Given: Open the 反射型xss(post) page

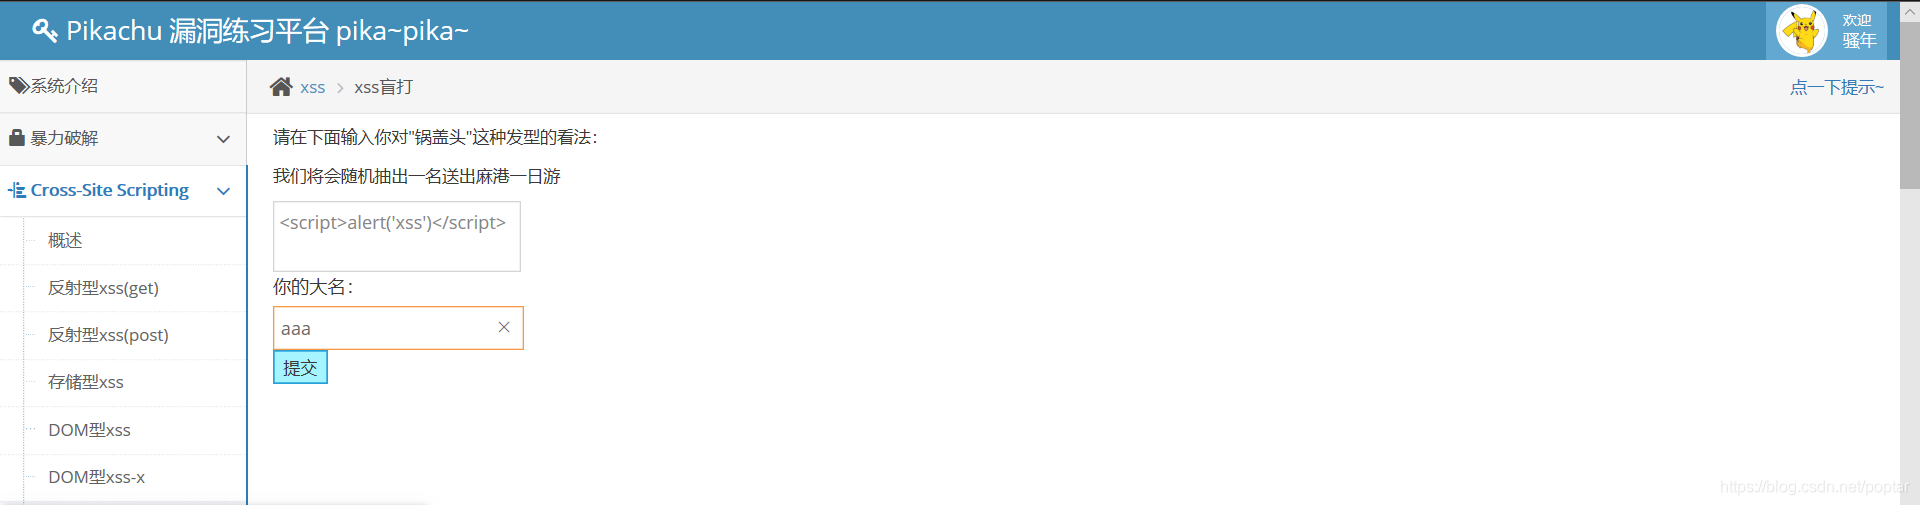Looking at the screenshot, I should click(108, 335).
